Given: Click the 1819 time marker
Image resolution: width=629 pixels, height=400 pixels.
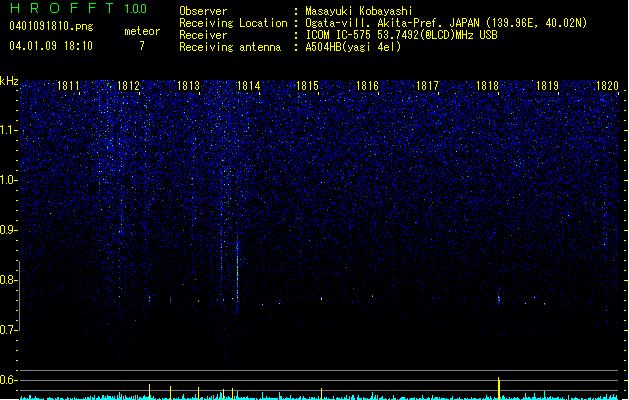Looking at the screenshot, I should pos(547,86).
